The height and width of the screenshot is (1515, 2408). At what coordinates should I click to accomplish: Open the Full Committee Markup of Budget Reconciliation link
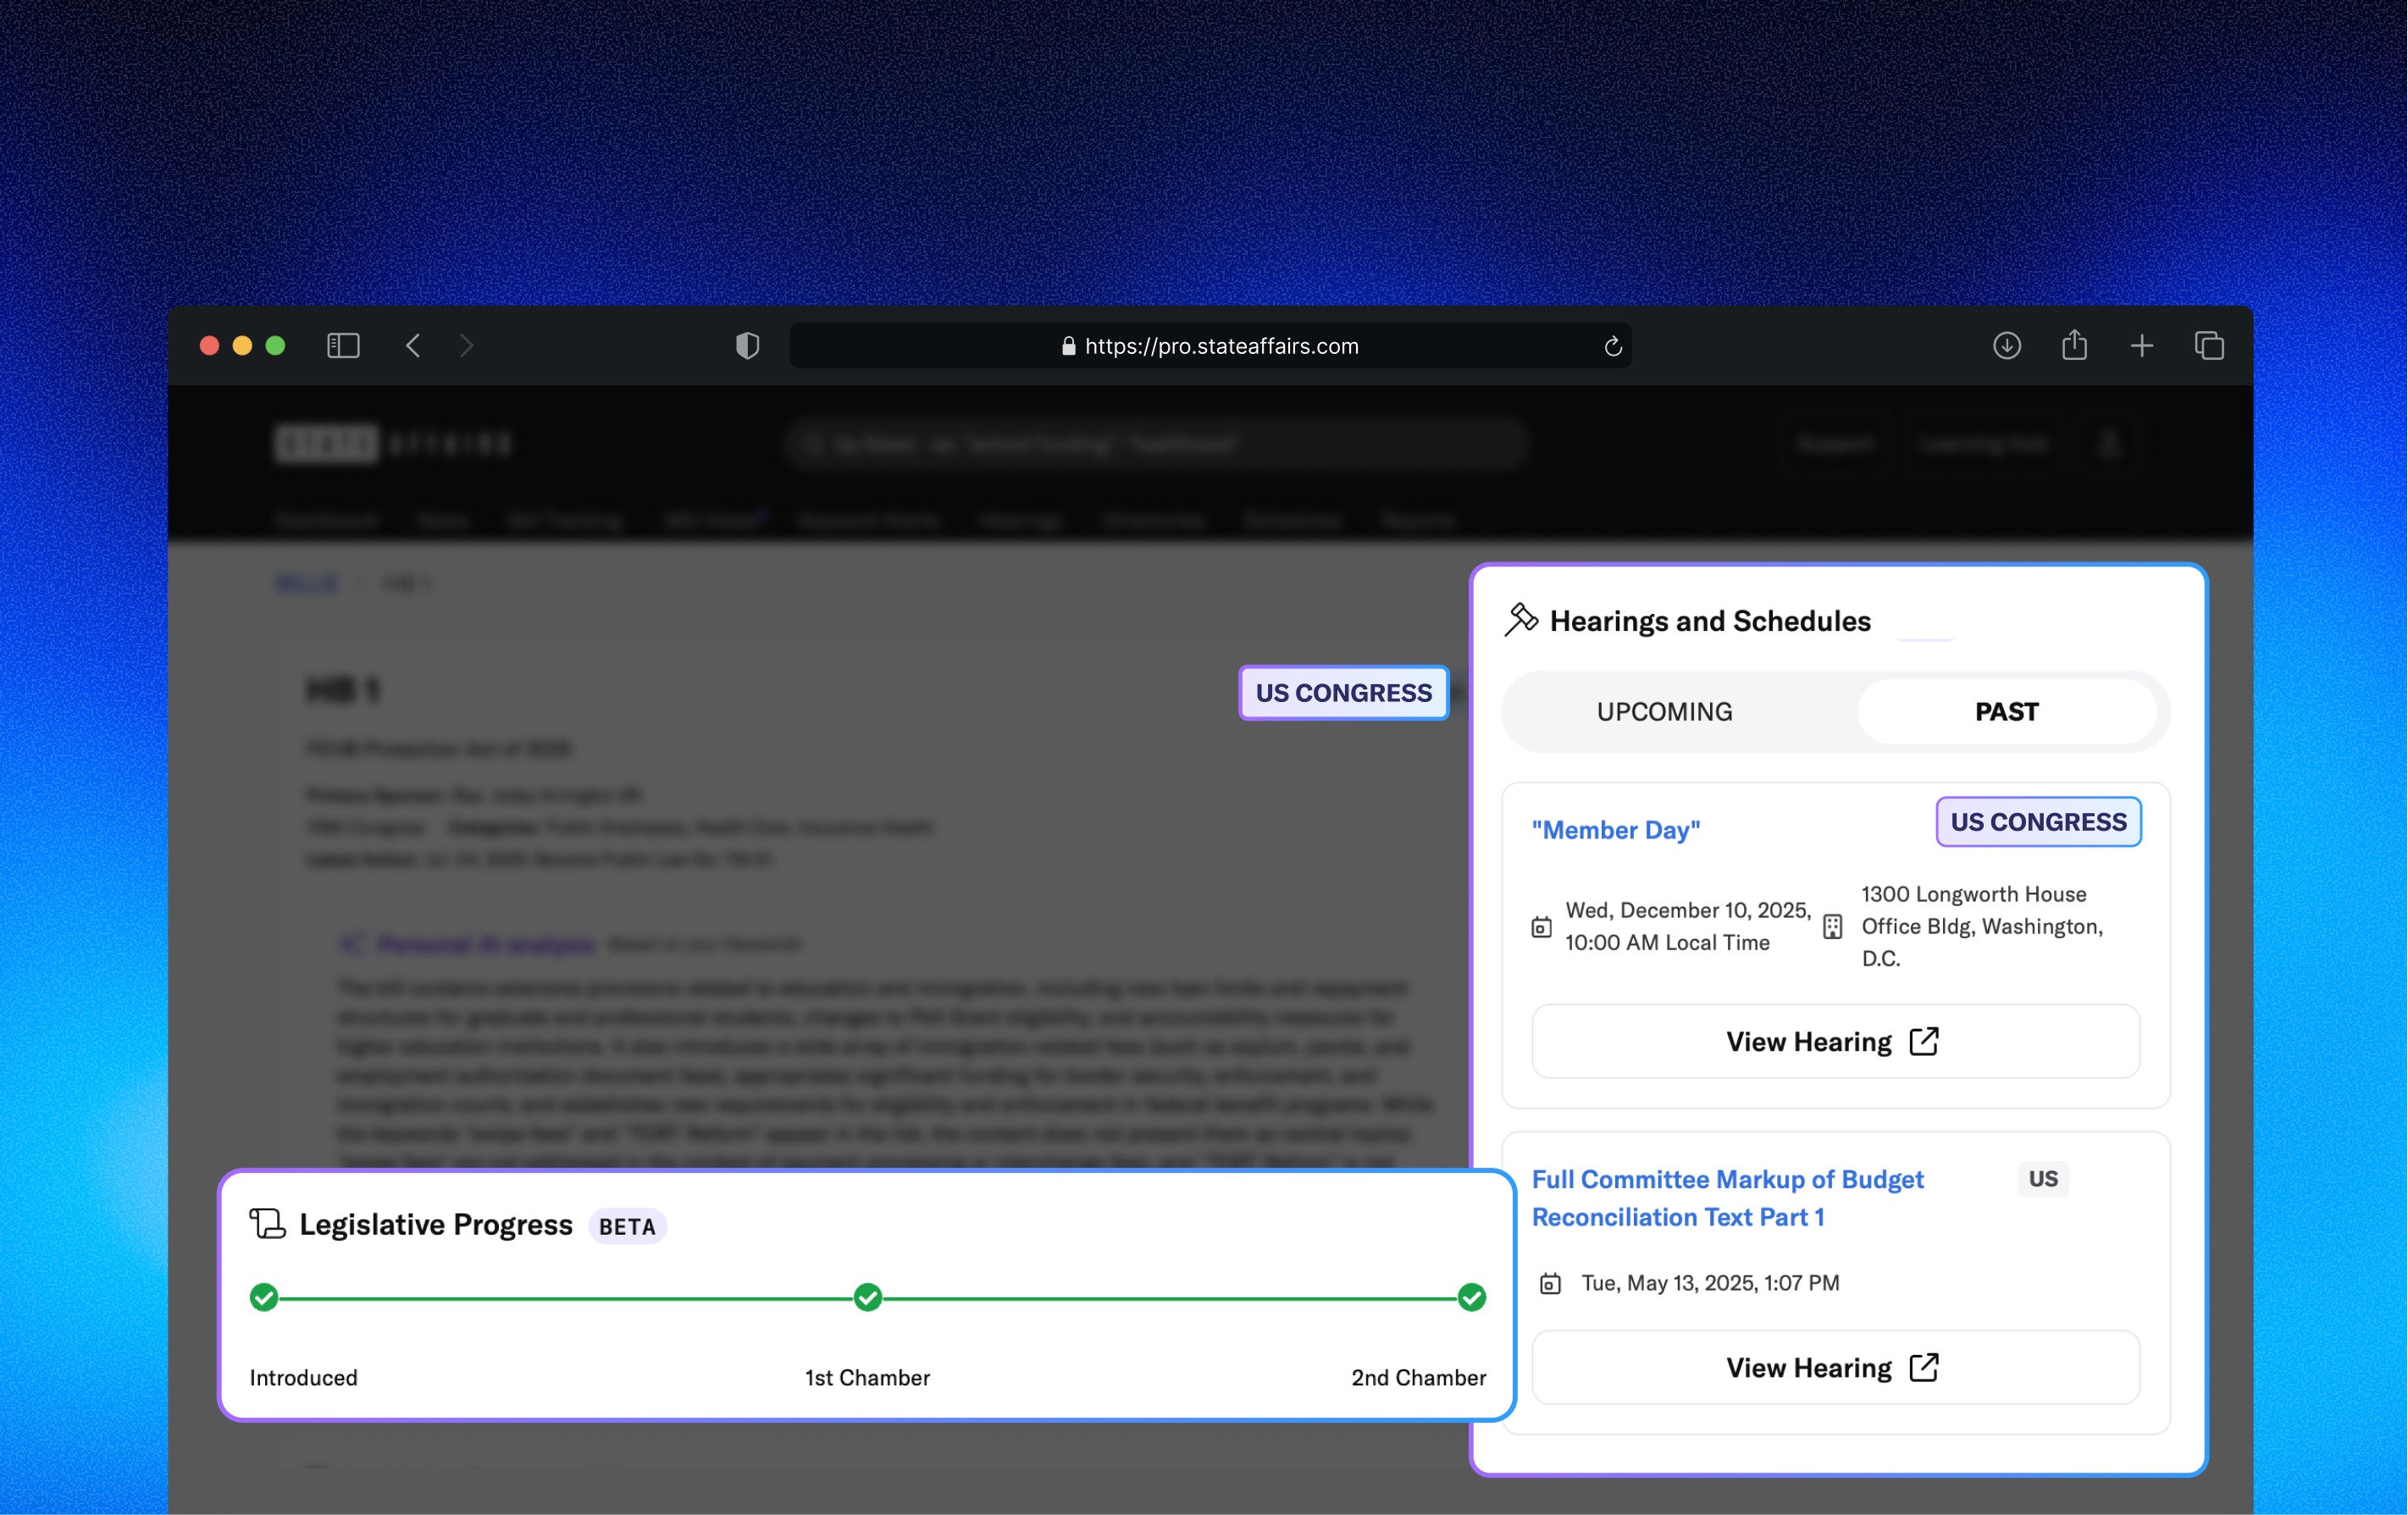(1727, 1198)
